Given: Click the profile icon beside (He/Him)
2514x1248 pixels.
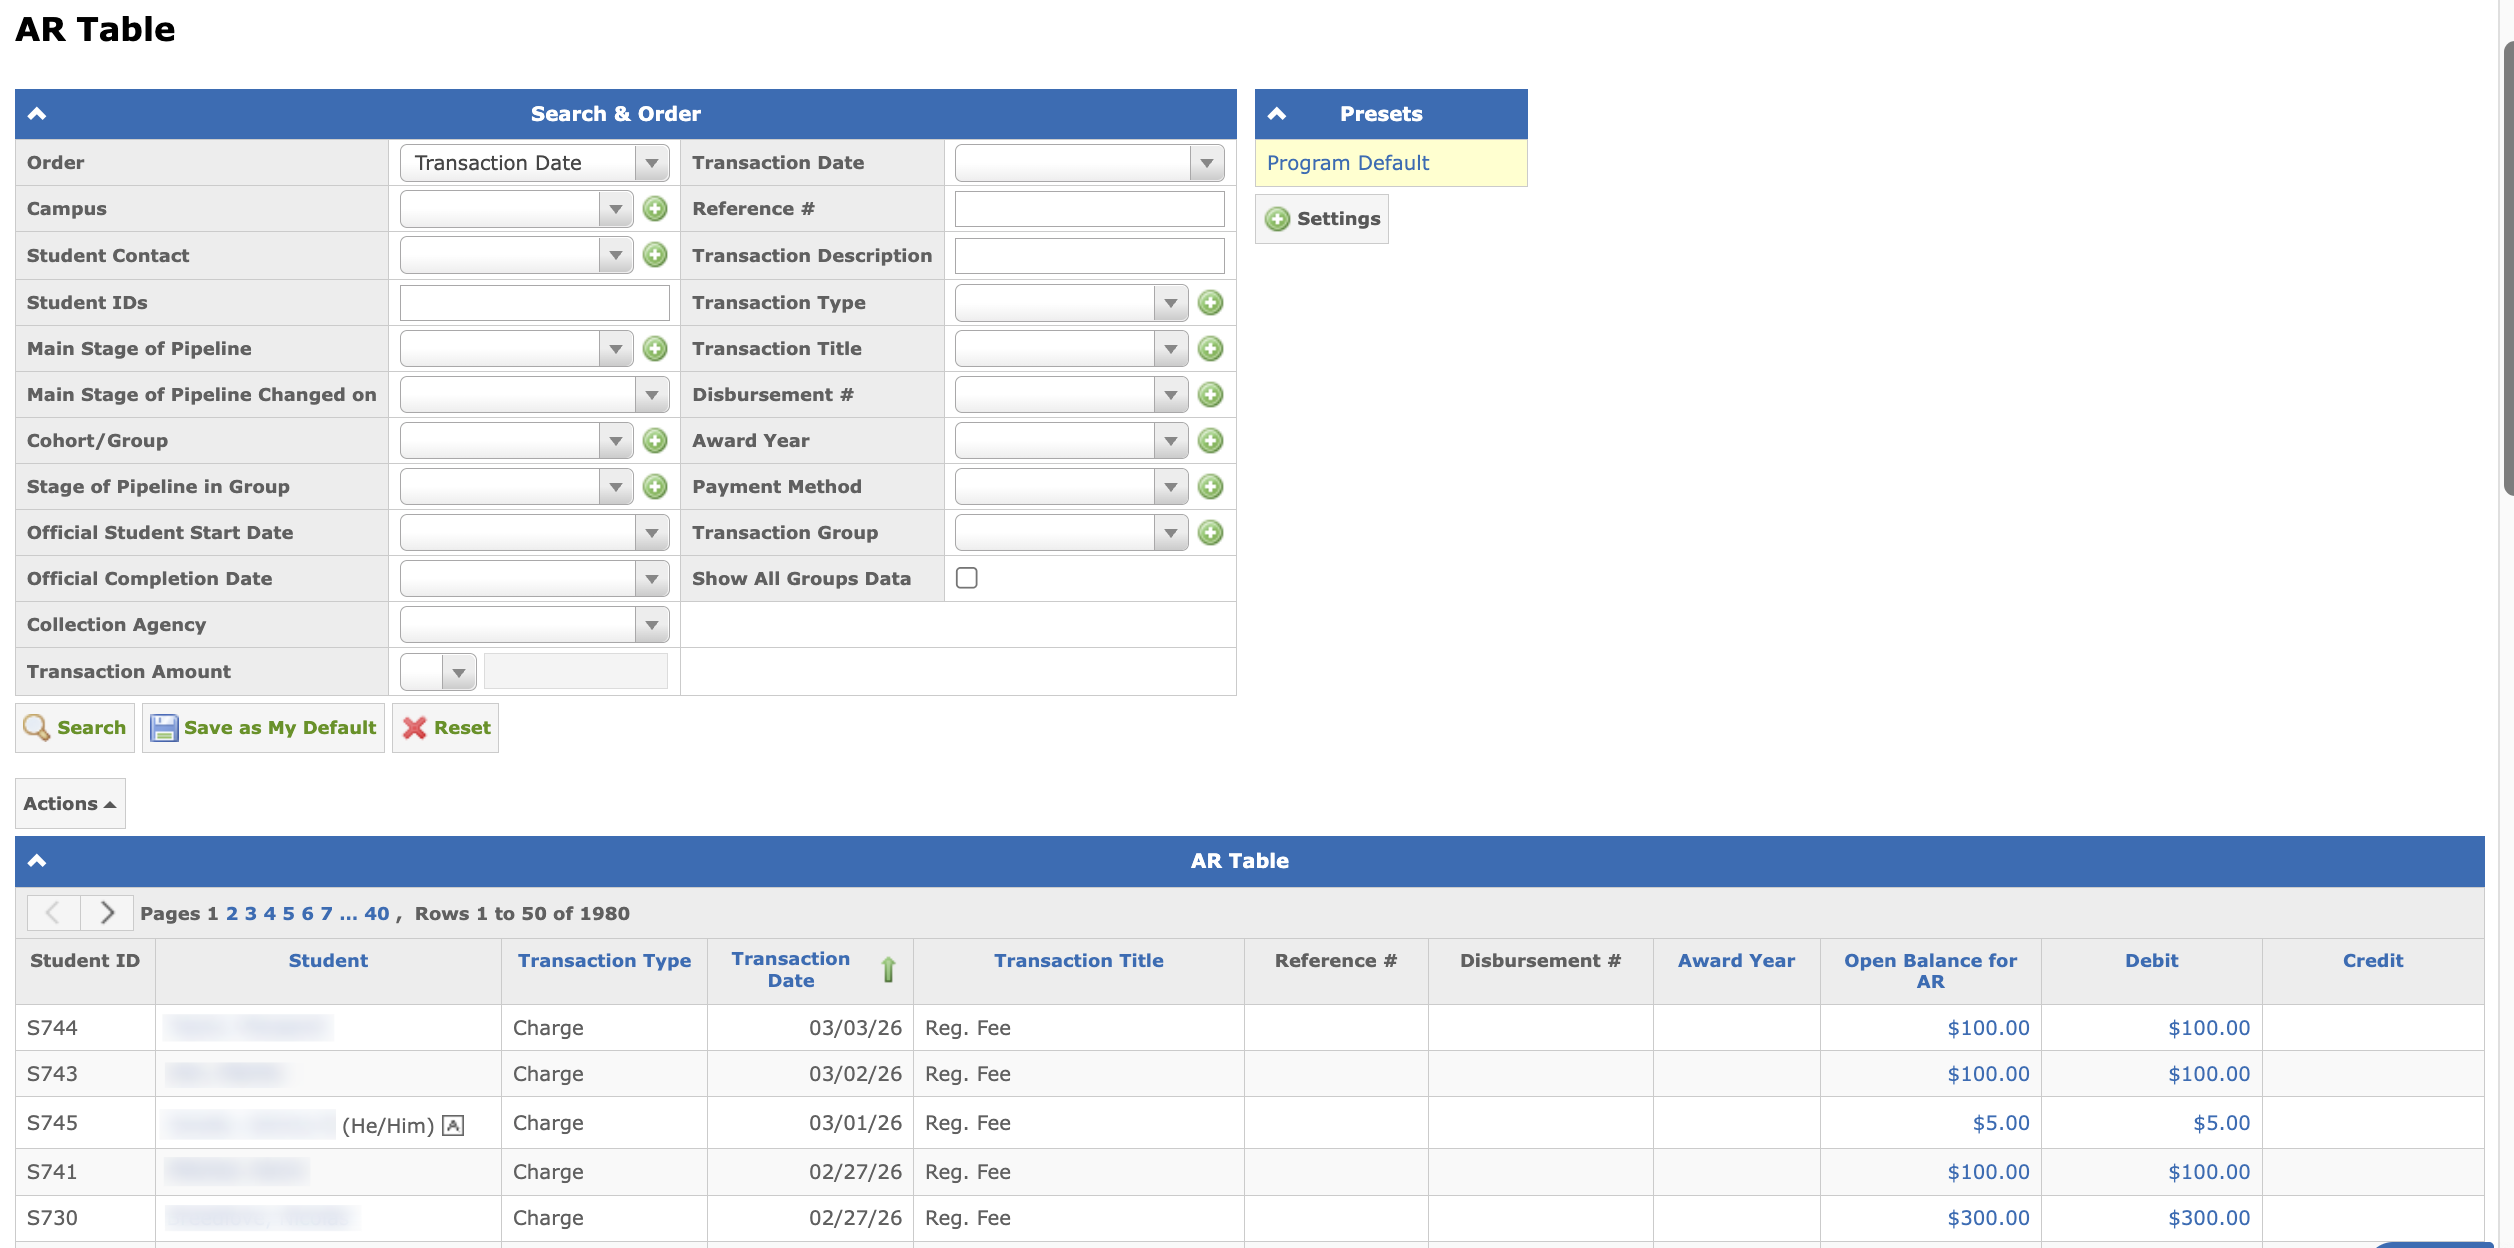Looking at the screenshot, I should pos(453,1126).
